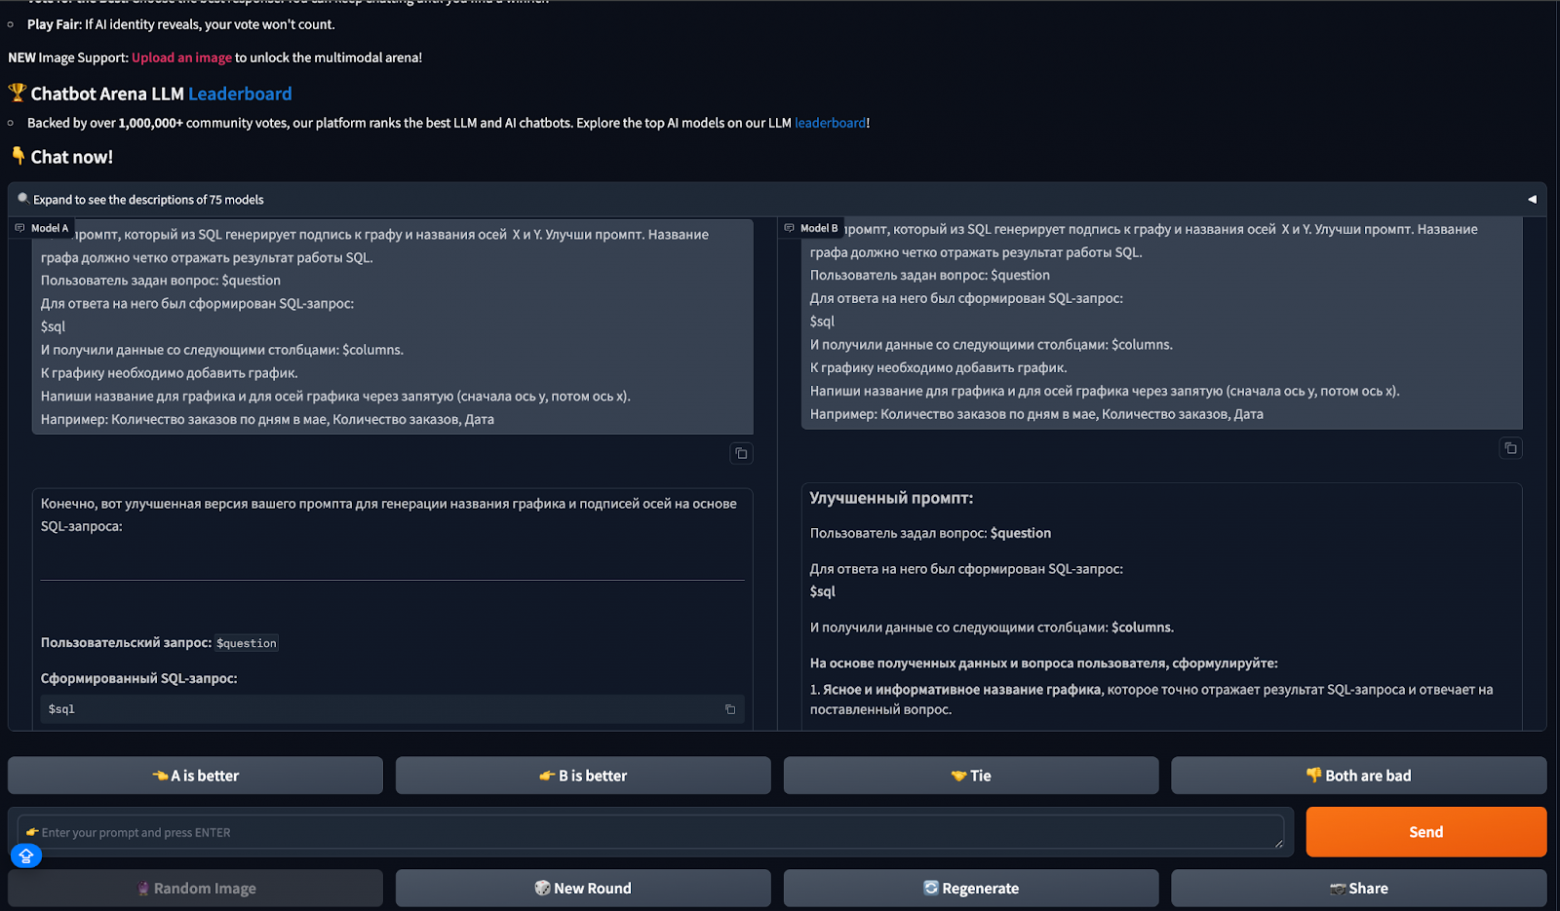
Task: Copy Model A user prompt message
Action: pyautogui.click(x=741, y=454)
